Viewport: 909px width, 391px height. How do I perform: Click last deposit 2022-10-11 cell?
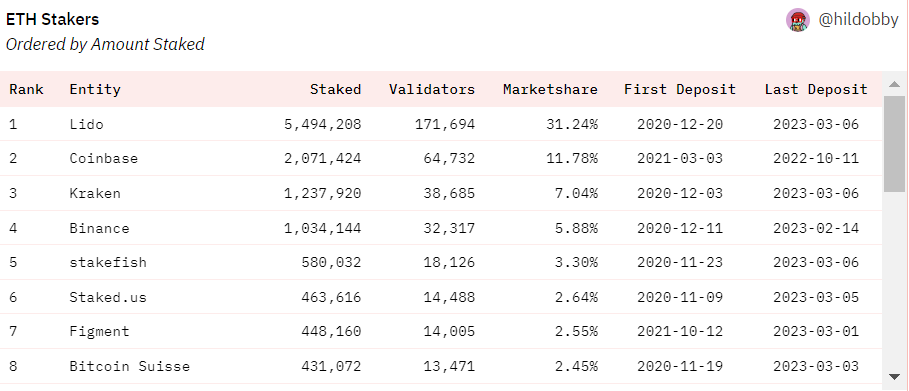point(816,158)
